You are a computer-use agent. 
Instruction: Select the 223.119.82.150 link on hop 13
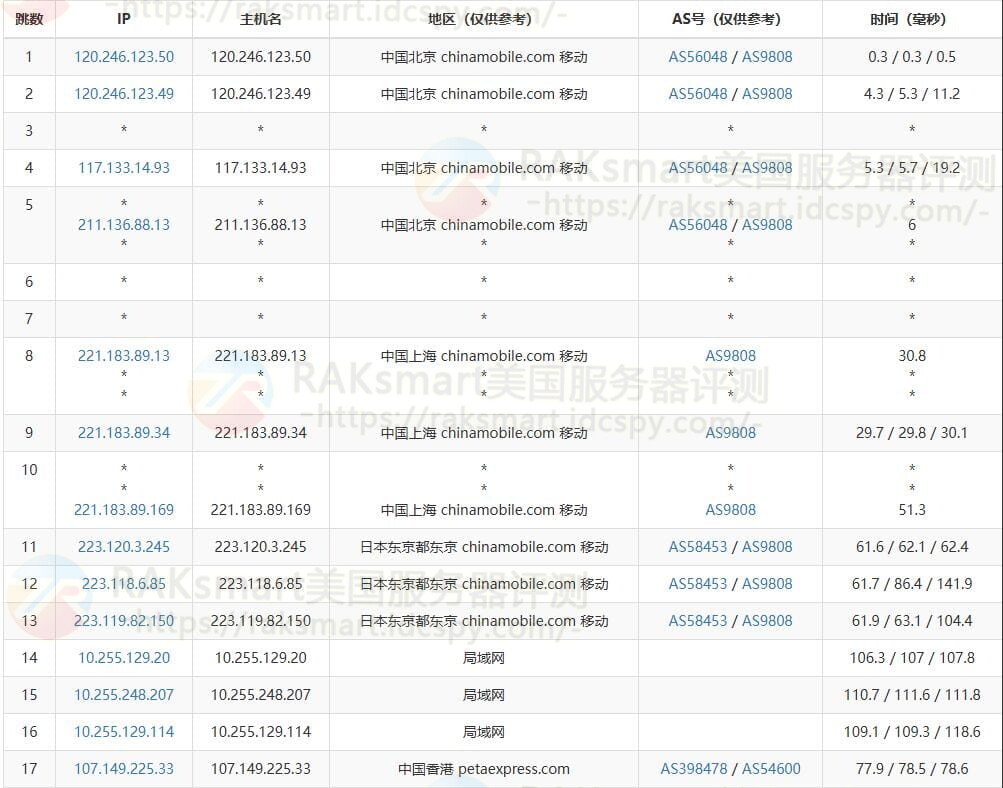[124, 621]
